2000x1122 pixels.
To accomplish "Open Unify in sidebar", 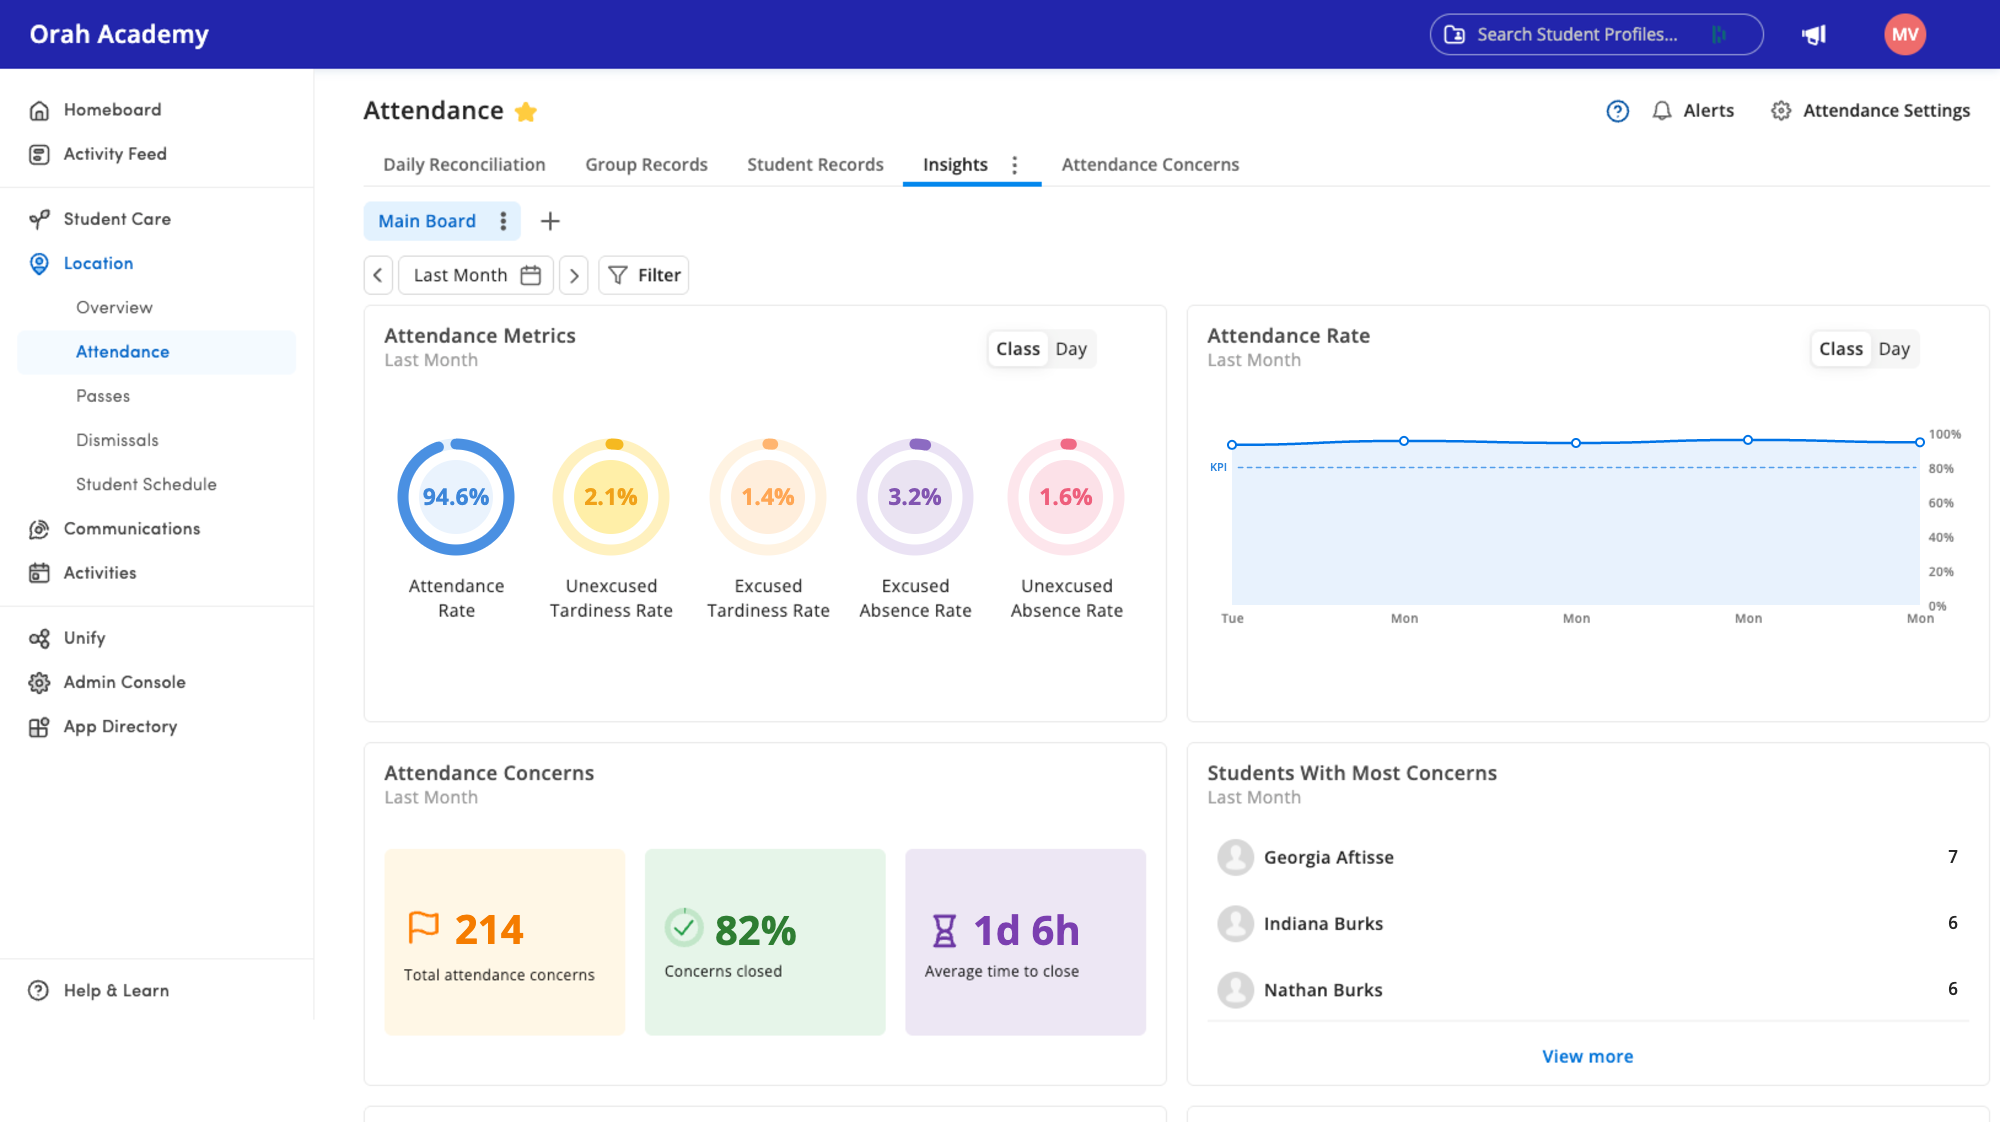I will [84, 638].
